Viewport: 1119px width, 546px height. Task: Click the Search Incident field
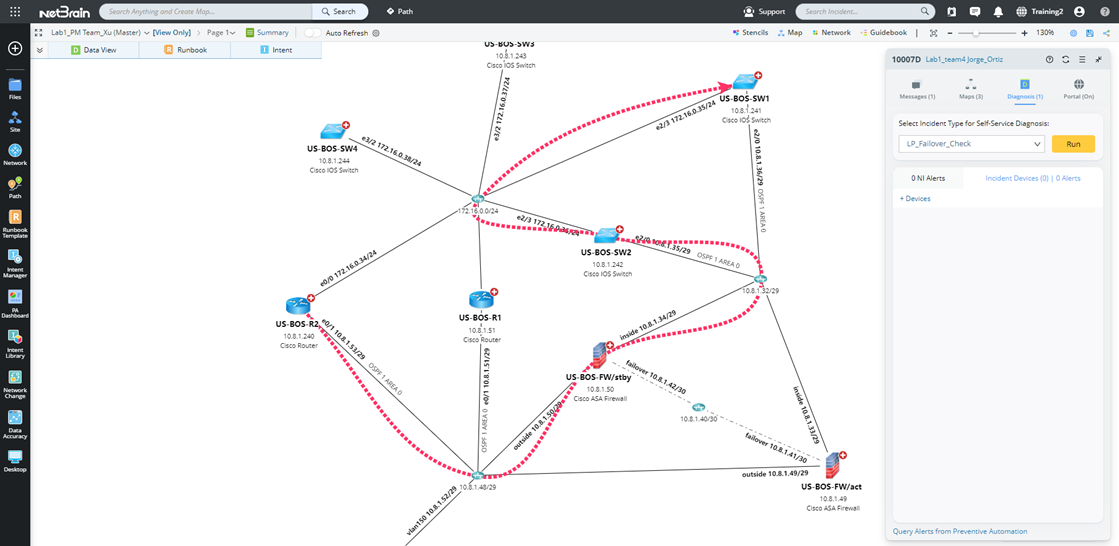[865, 11]
